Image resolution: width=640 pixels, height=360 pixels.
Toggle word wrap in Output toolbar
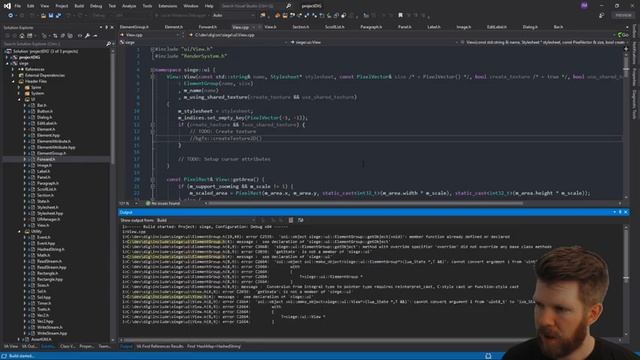(300, 220)
